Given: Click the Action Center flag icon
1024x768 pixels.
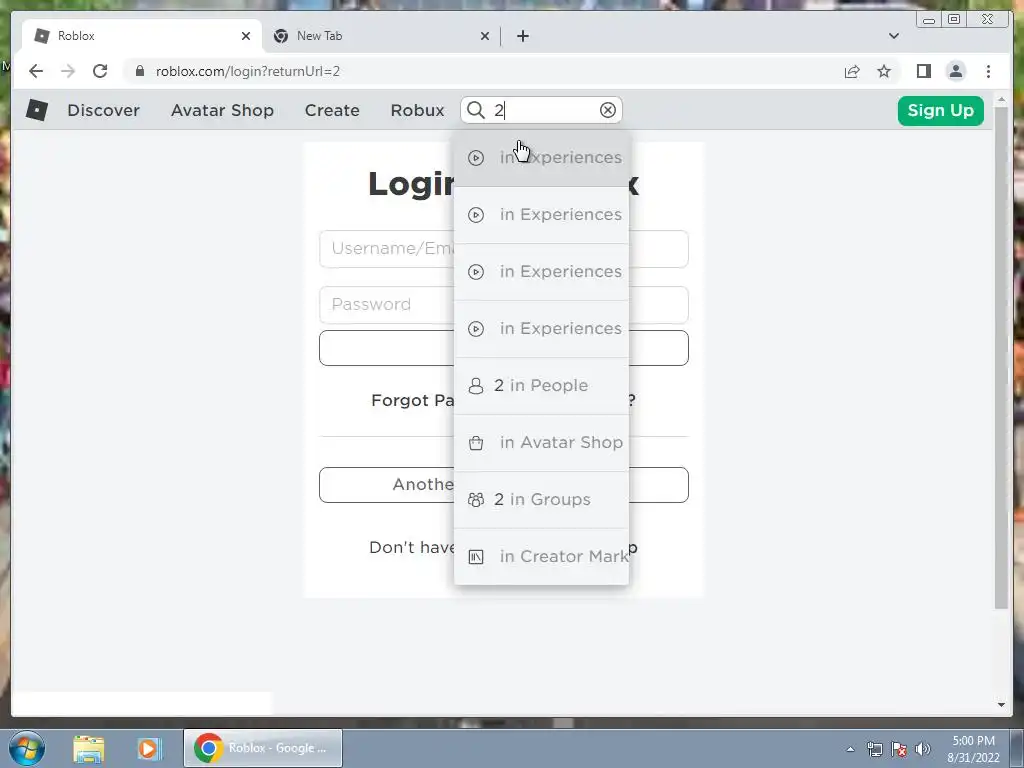Looking at the screenshot, I should pyautogui.click(x=899, y=748).
